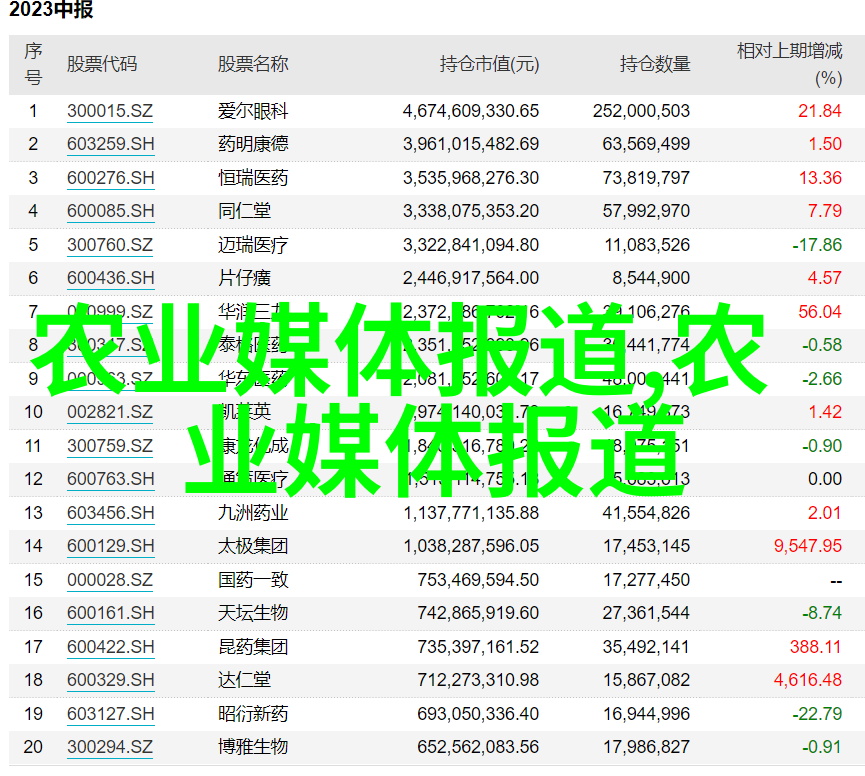Select the stock name 爱尔眼科
The image size is (865, 776).
point(253,111)
